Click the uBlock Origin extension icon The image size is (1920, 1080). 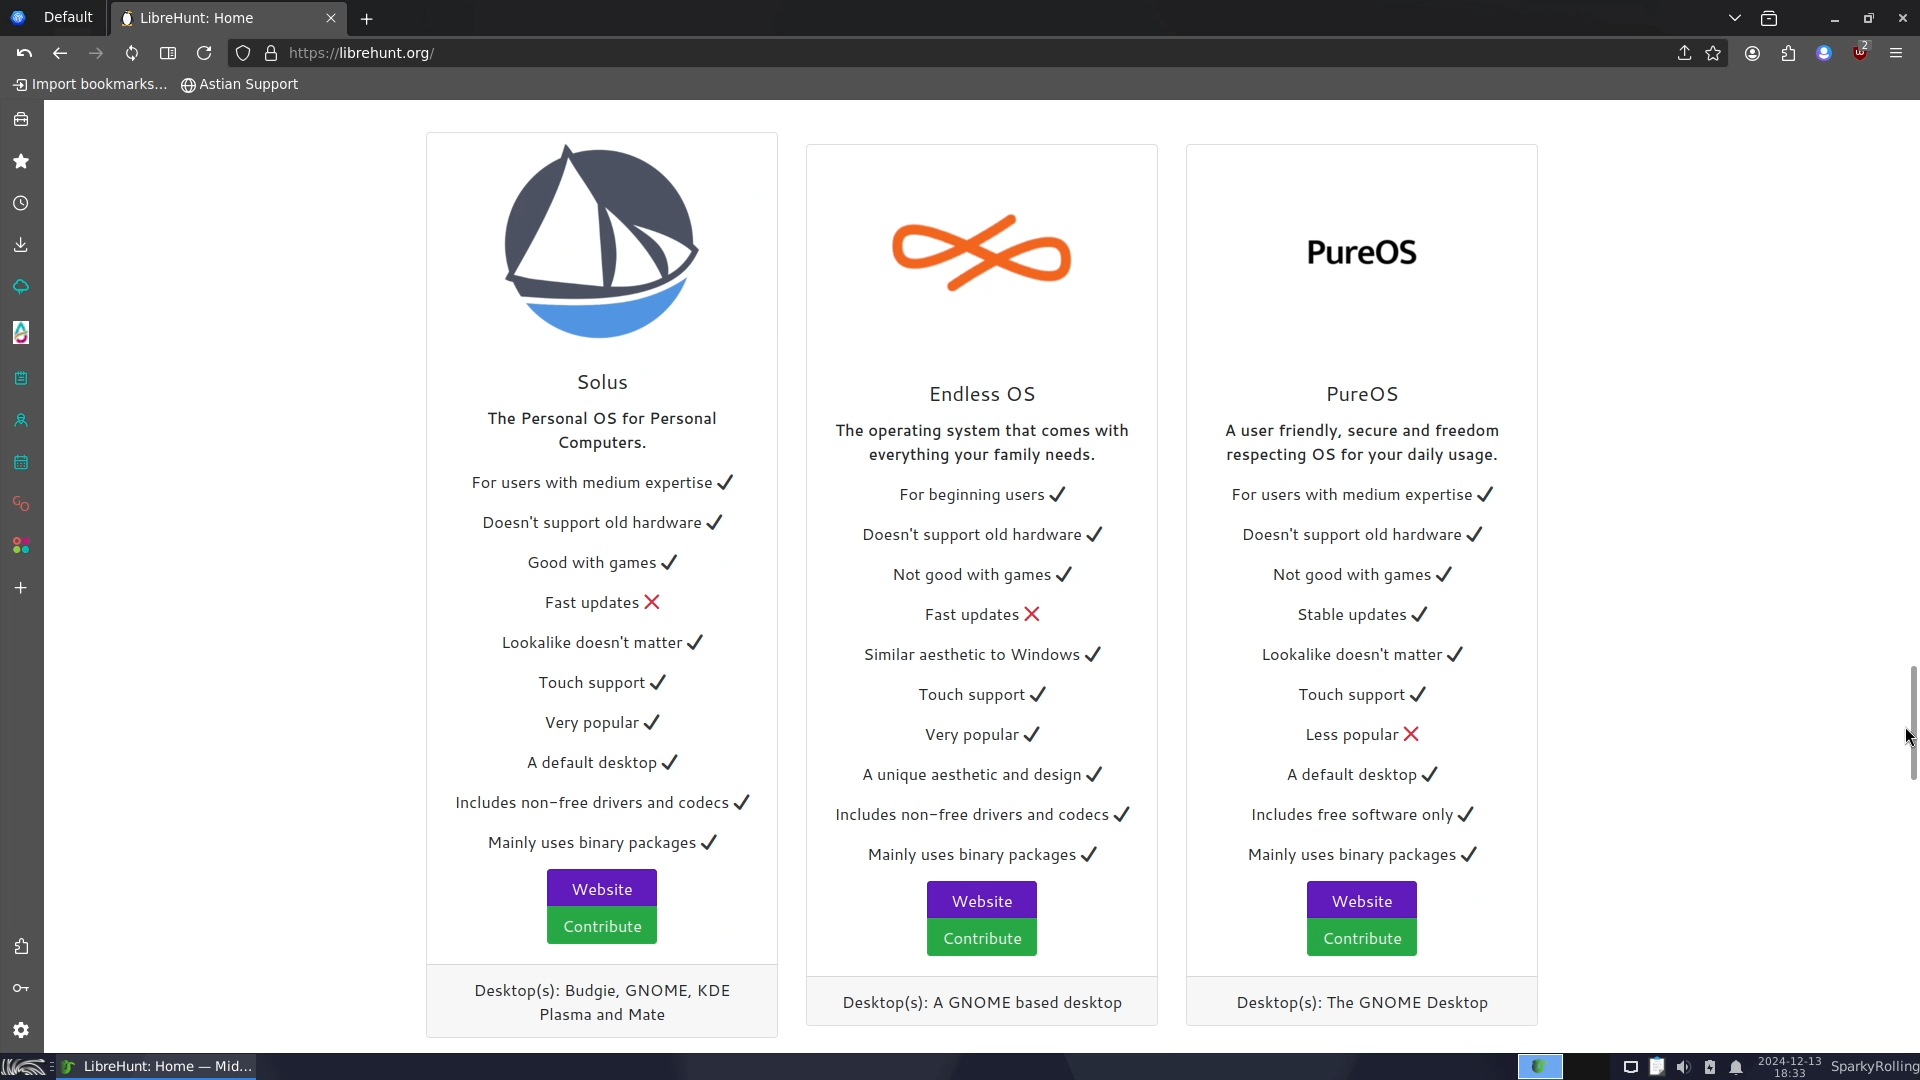point(1859,53)
